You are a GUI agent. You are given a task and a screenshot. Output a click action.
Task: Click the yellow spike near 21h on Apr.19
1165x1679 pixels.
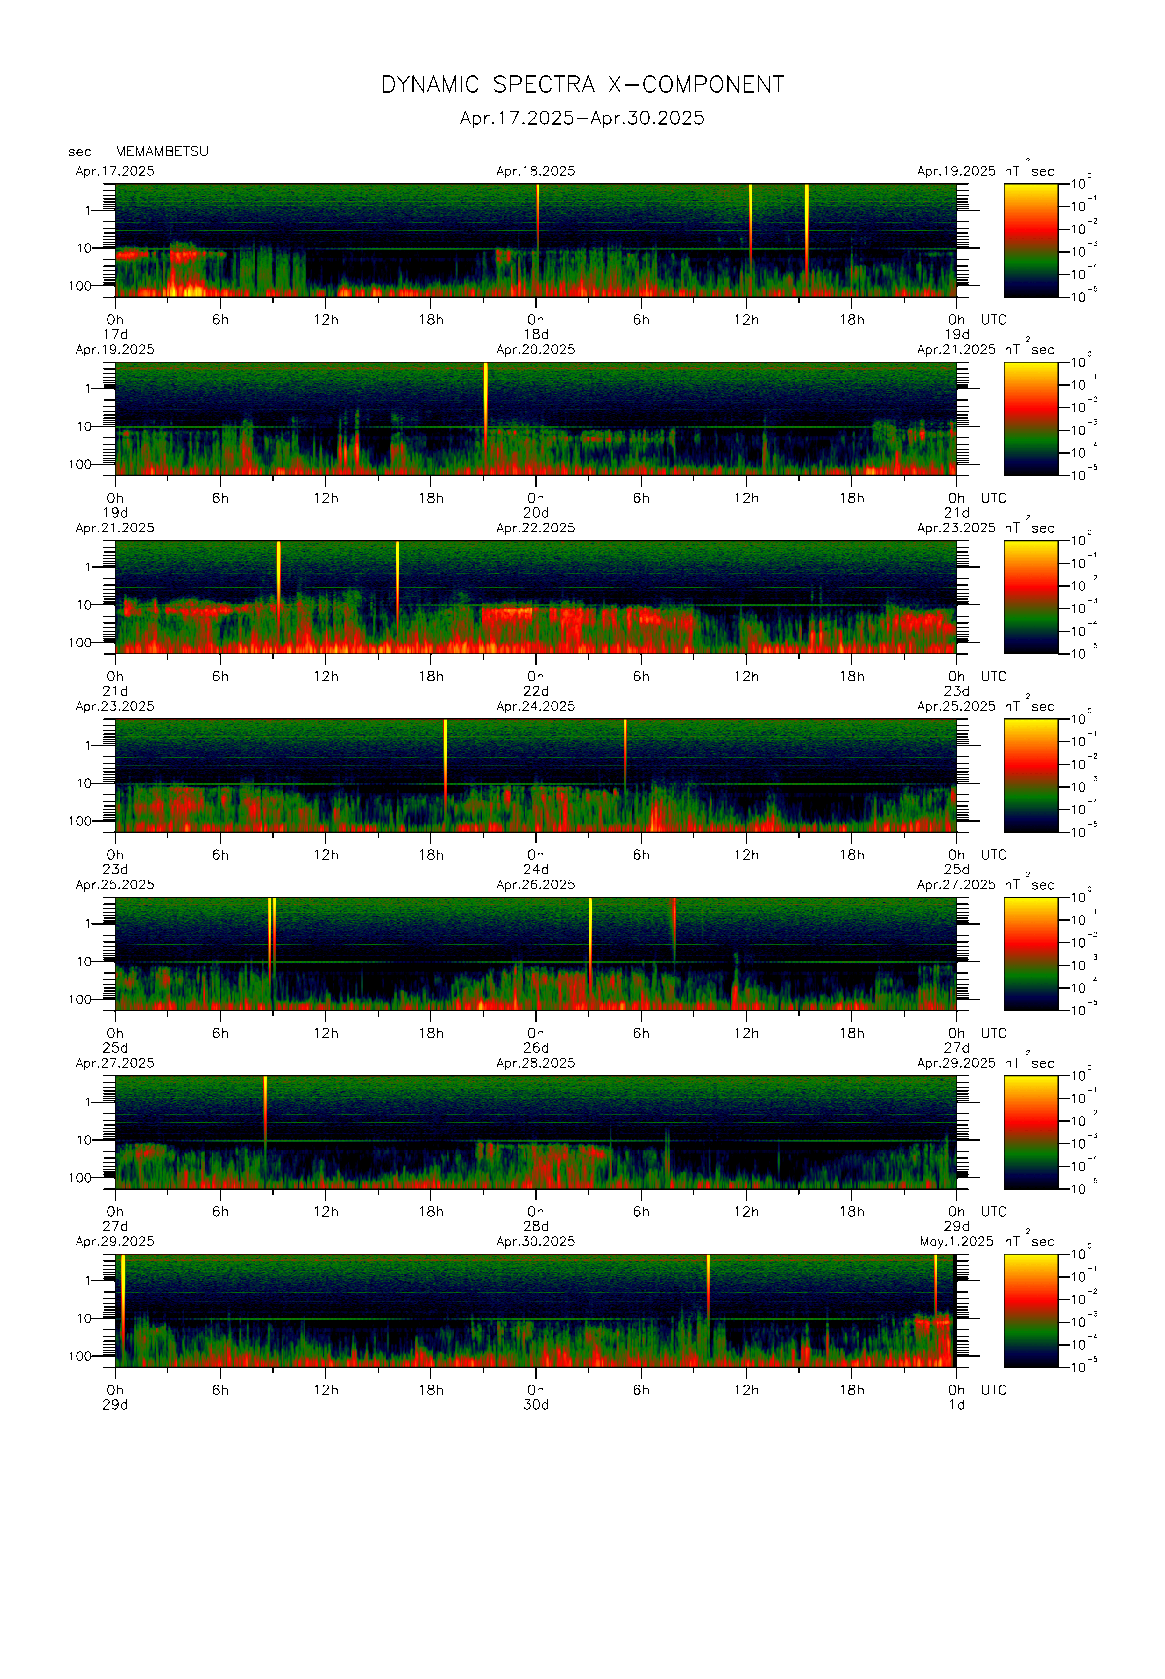click(486, 405)
